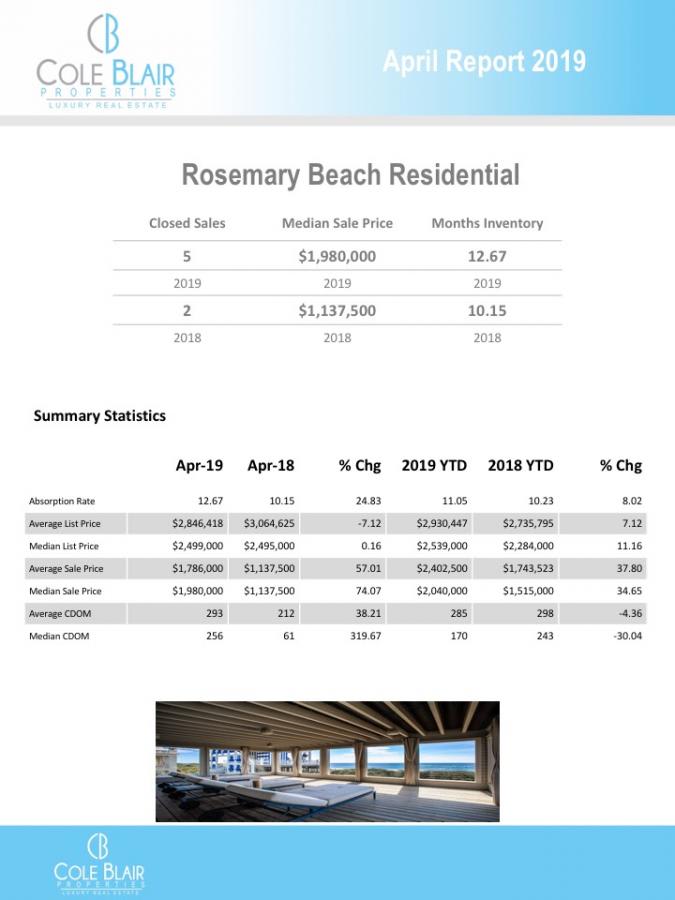Click the Months Inventory column header
675x900 pixels.
click(487, 223)
